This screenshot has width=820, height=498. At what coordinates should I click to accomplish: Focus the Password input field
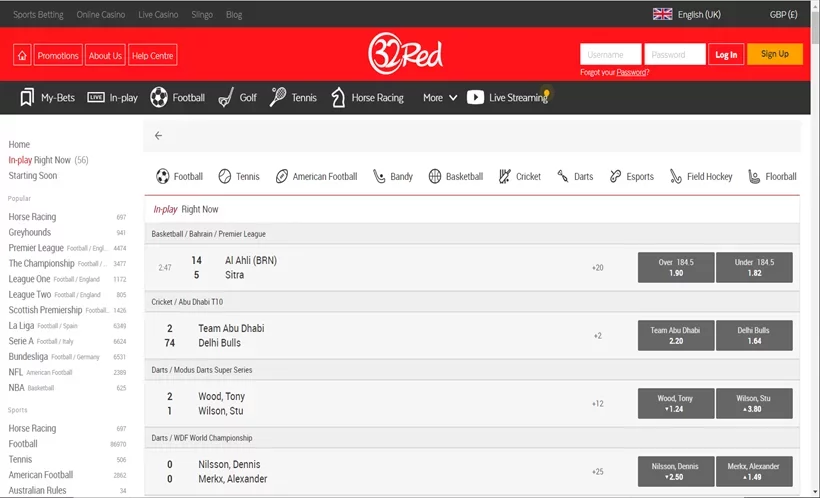[675, 54]
